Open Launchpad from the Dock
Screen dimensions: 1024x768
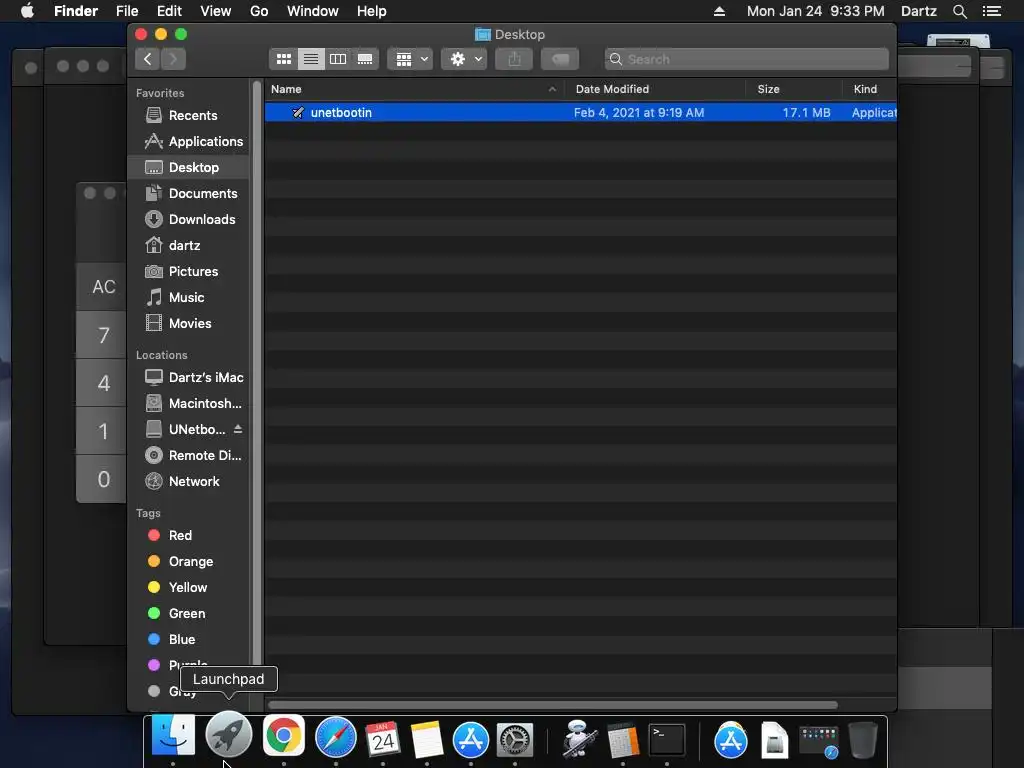point(229,736)
